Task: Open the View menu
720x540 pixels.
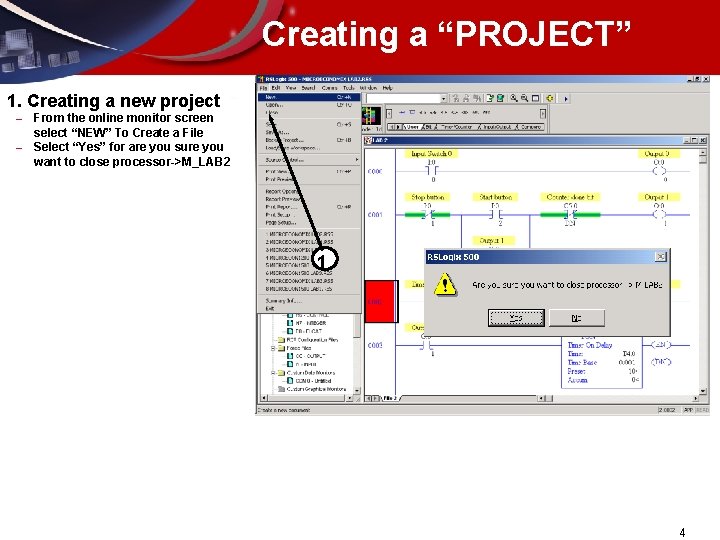Action: tap(291, 88)
